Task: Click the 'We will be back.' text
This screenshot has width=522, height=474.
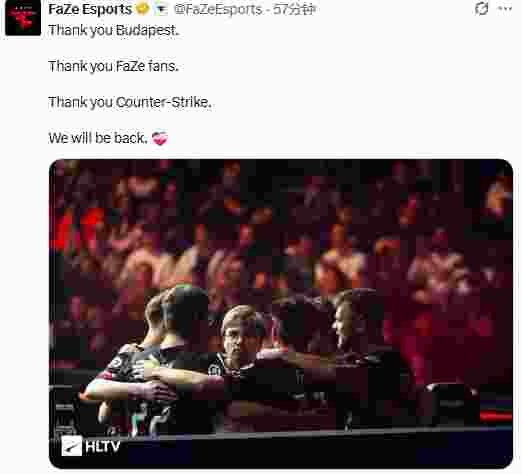Action: click(x=98, y=138)
